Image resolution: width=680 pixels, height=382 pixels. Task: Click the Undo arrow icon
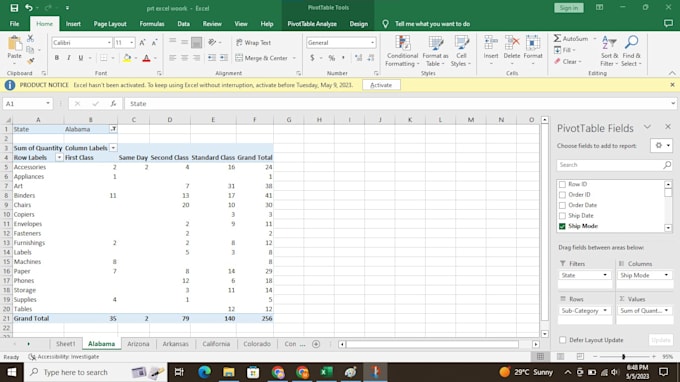29,8
